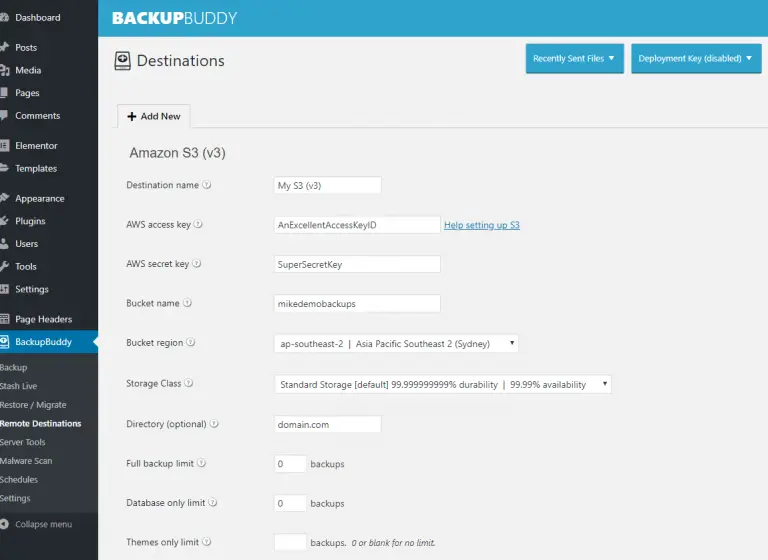
Task: Click the Collapse menu arrow icon
Action: [4, 524]
